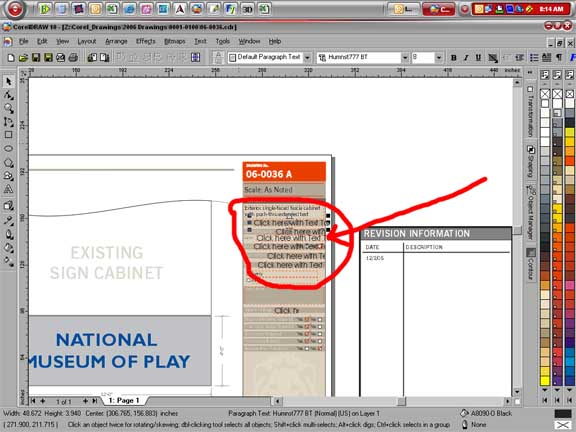Open the Fill tool bucket flyout
576x432 pixels.
pyautogui.click(x=8, y=248)
